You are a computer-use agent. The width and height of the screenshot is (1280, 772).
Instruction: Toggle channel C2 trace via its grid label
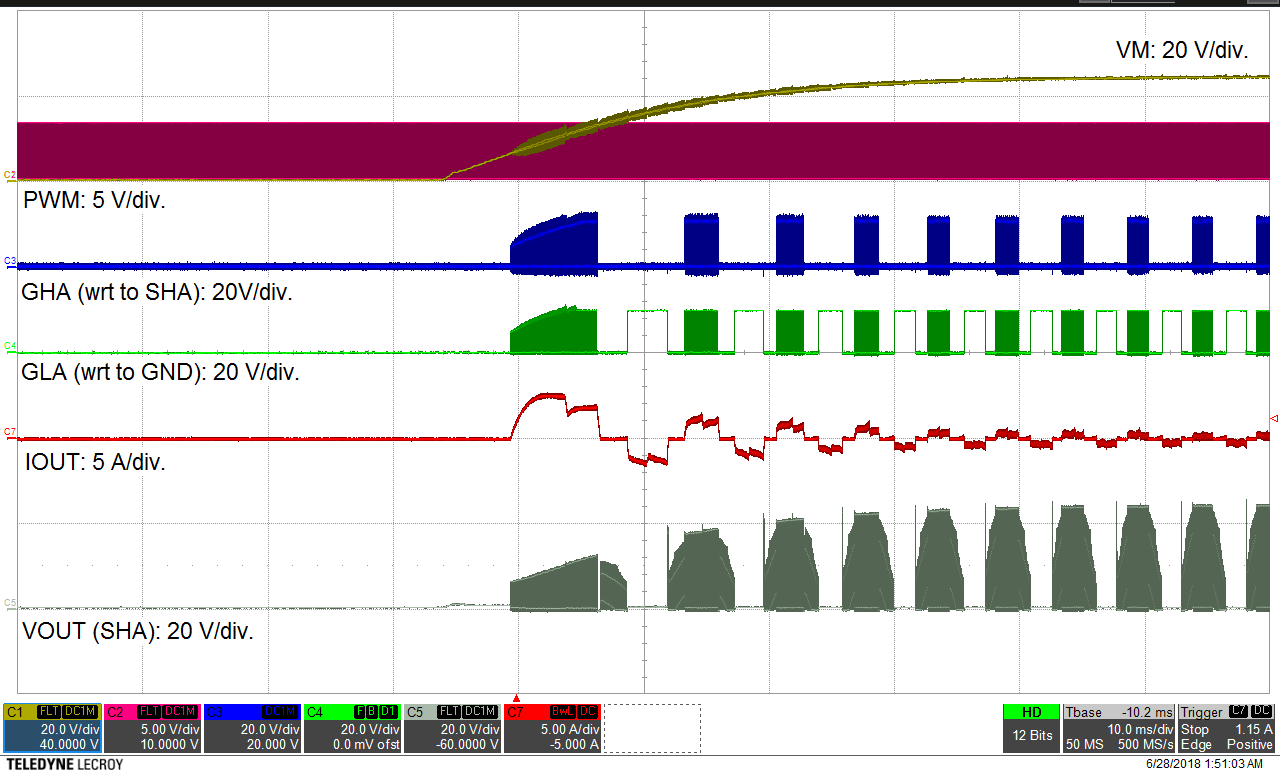(x=8, y=174)
